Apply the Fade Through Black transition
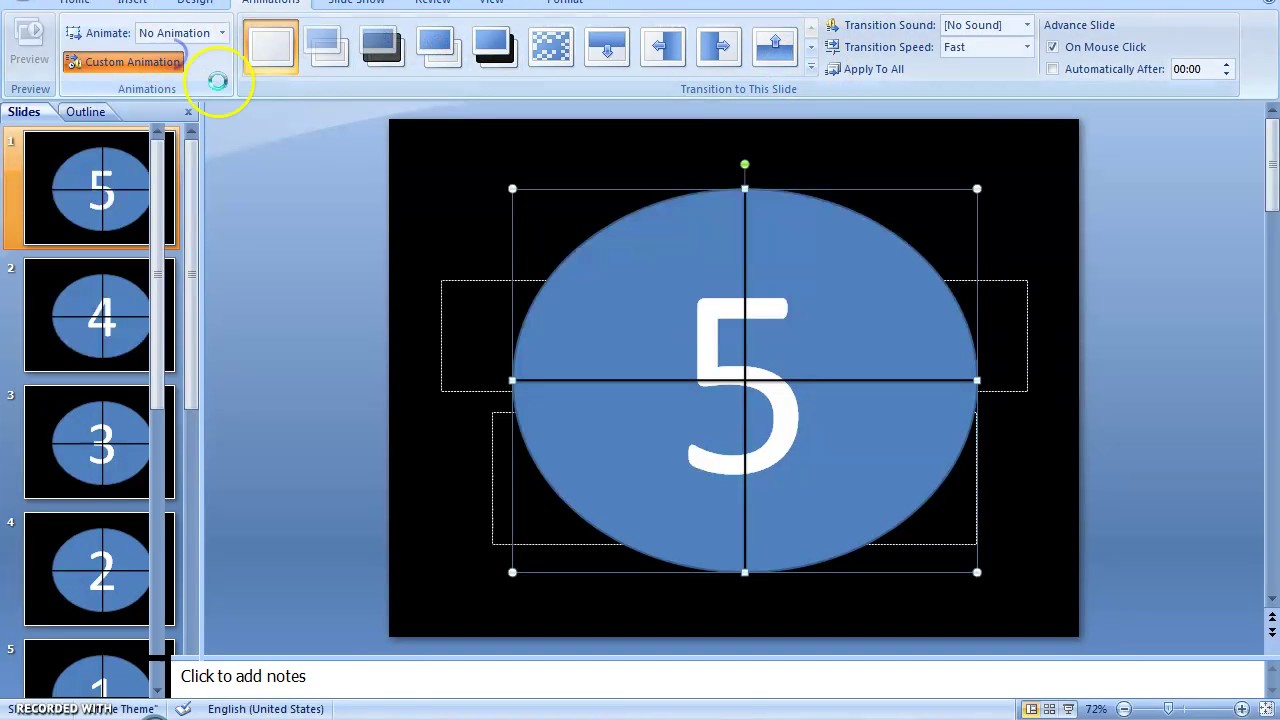Screen dimensions: 1280x720 coord(382,47)
